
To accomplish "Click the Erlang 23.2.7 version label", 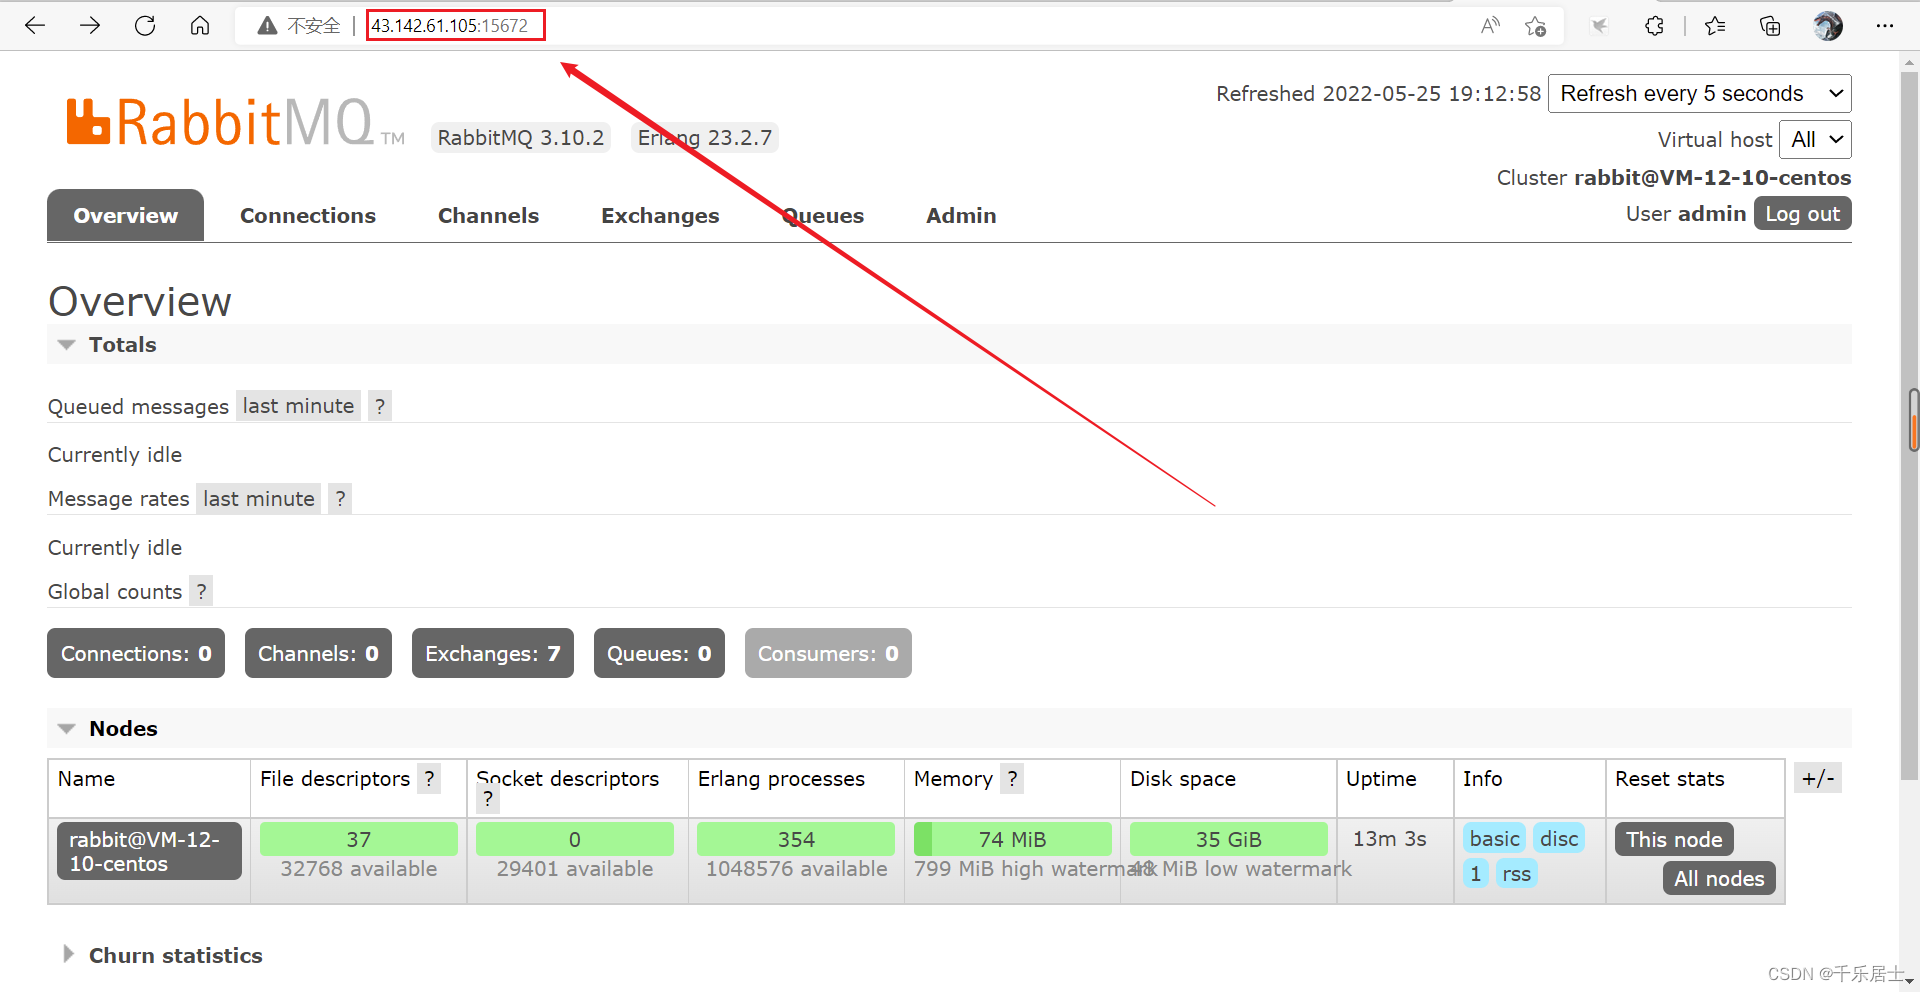I will tap(705, 138).
